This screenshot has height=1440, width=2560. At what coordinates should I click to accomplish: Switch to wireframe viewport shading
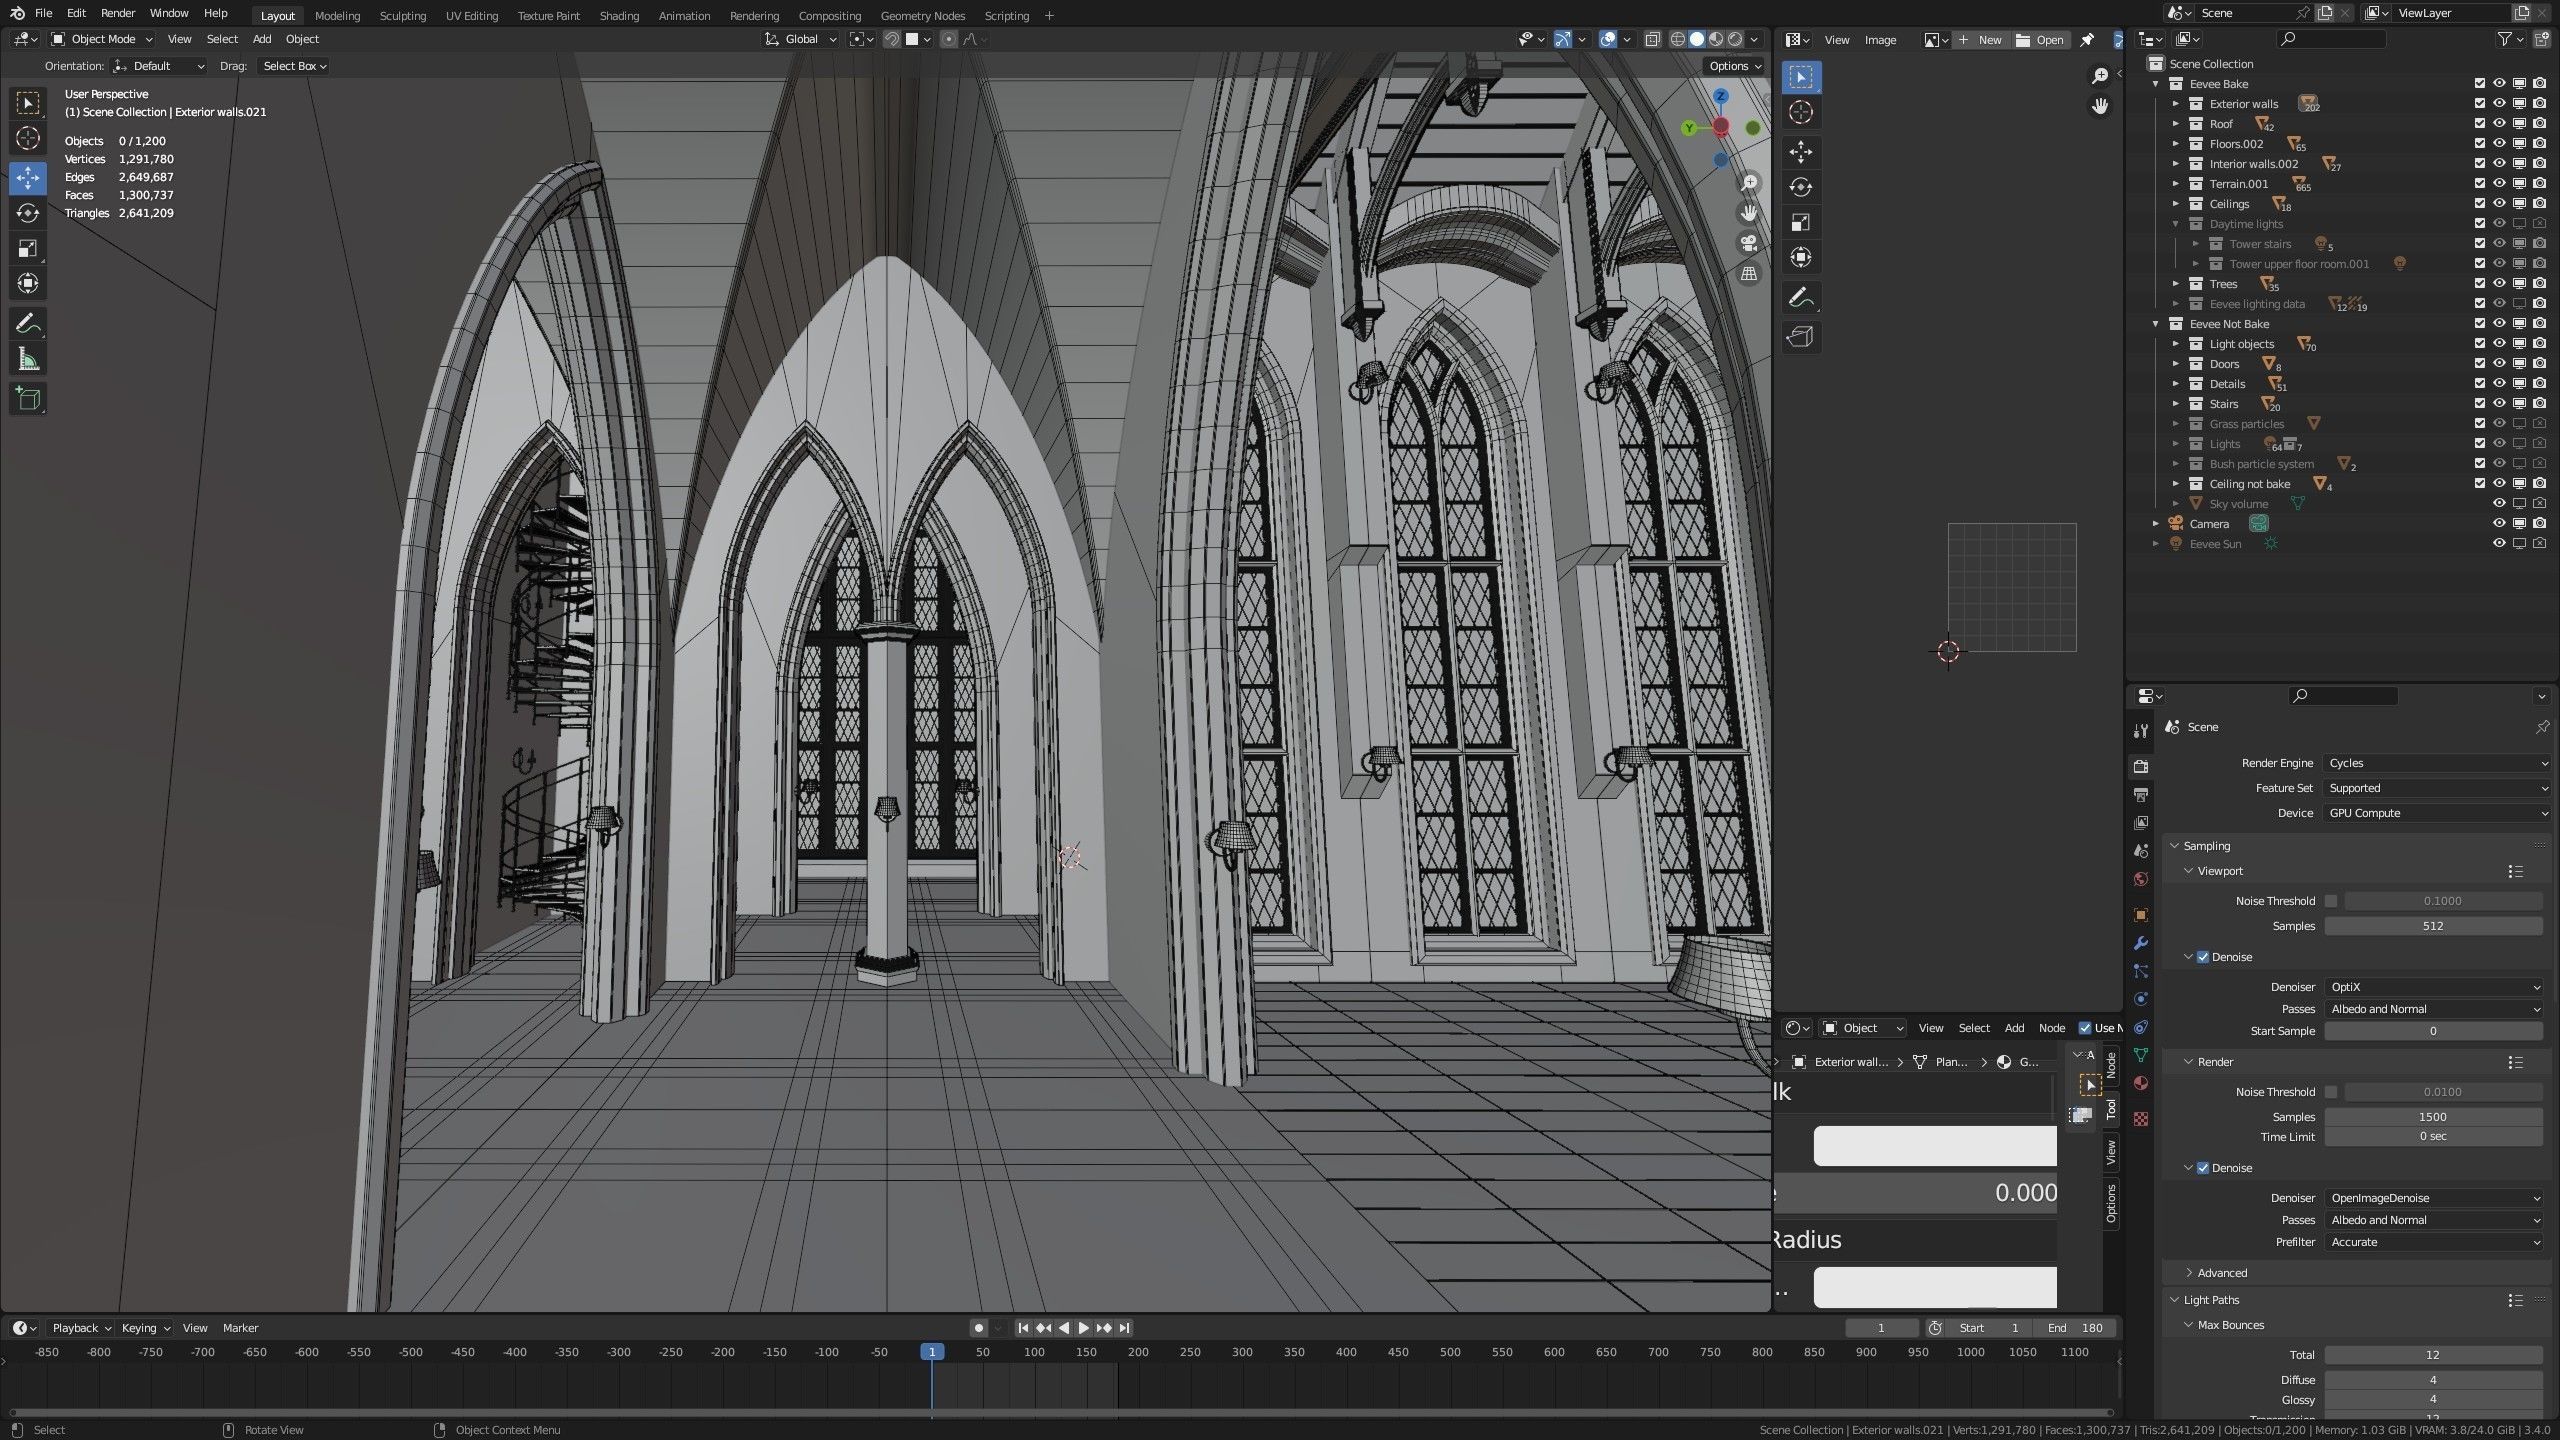(x=1678, y=39)
